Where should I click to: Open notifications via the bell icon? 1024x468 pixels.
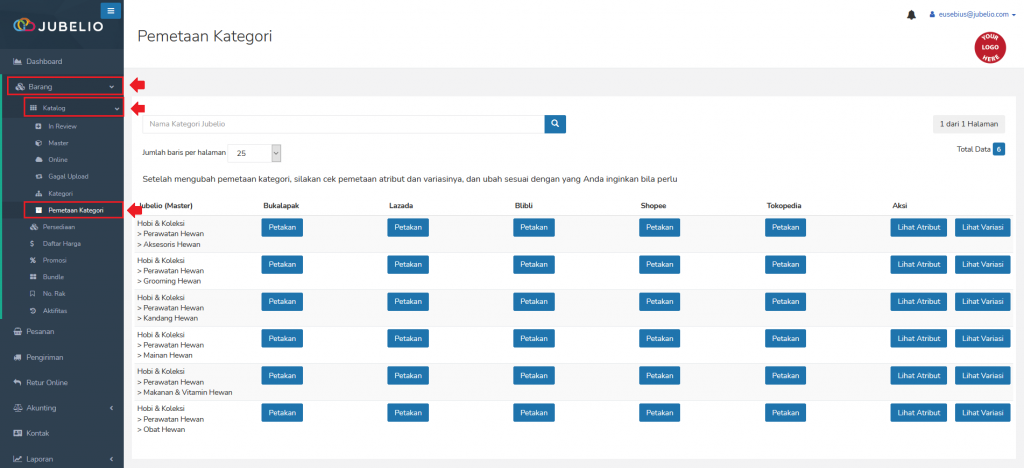(912, 14)
